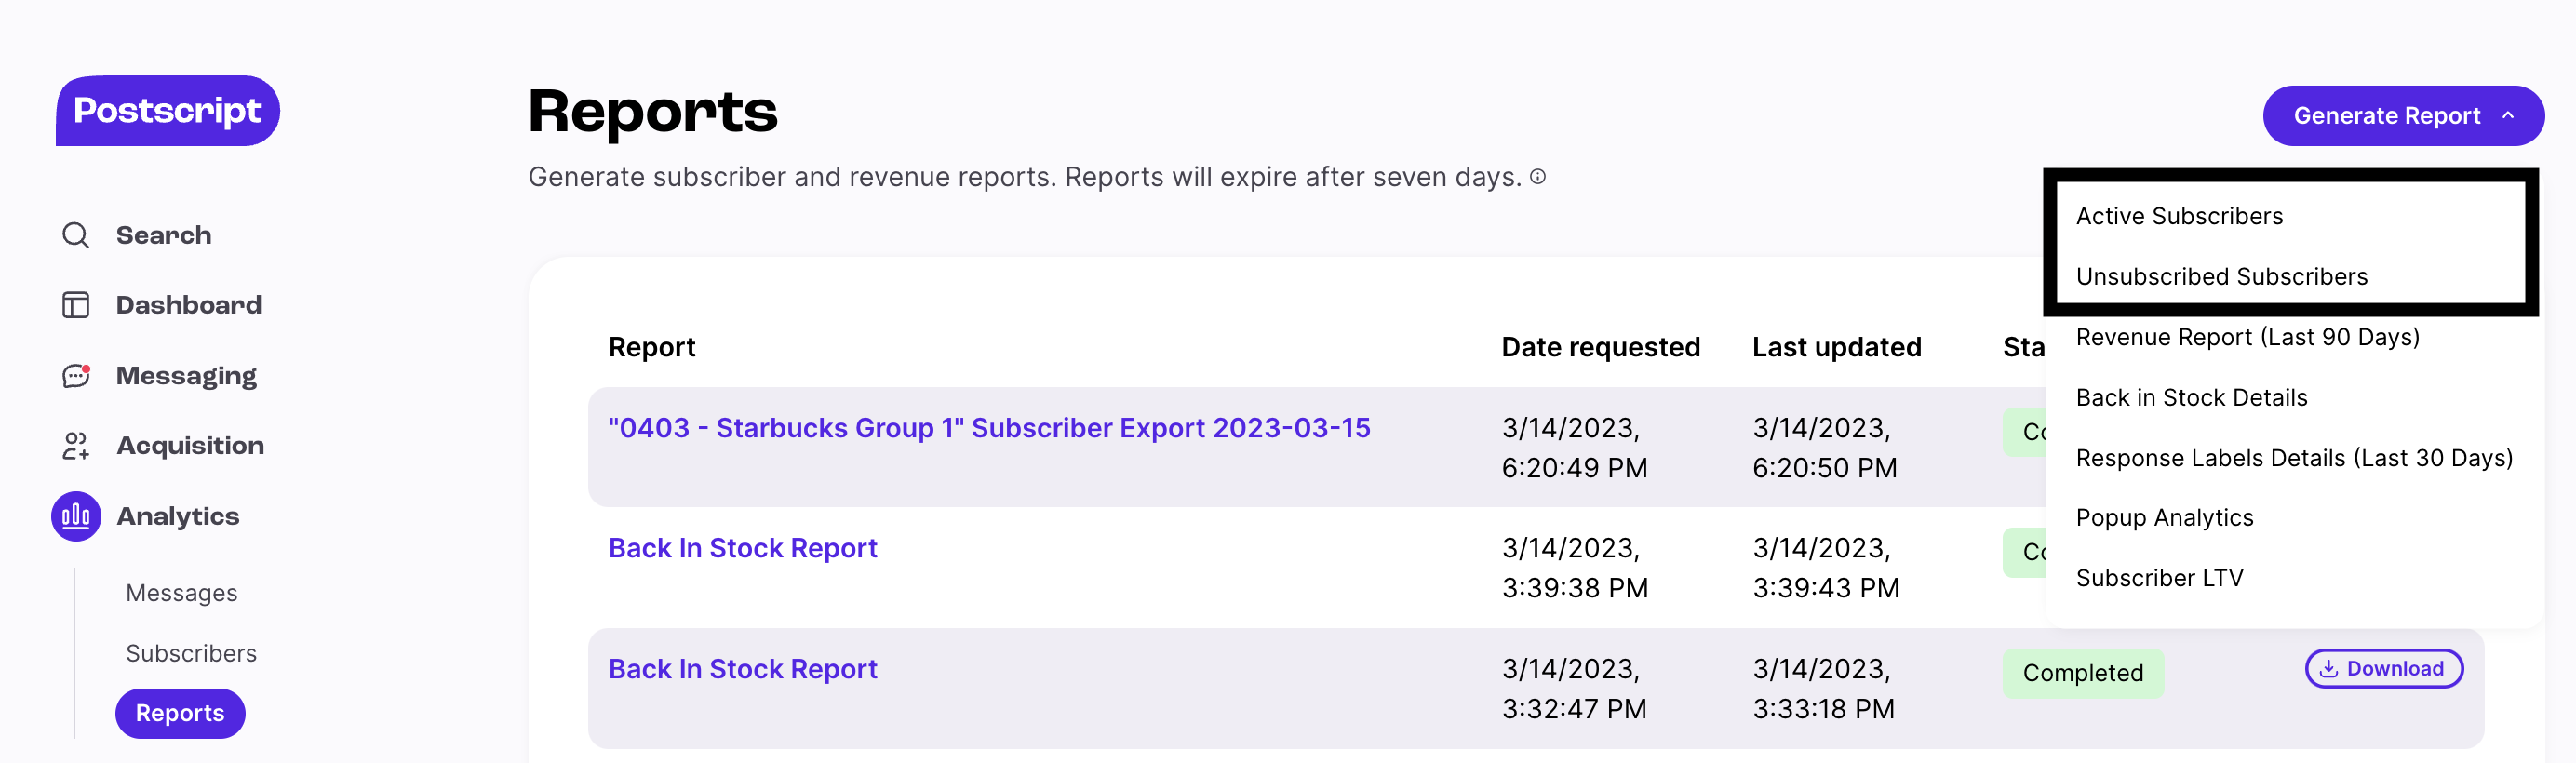Click the Acquisition people icon
This screenshot has height=763, width=2576.
[x=76, y=446]
